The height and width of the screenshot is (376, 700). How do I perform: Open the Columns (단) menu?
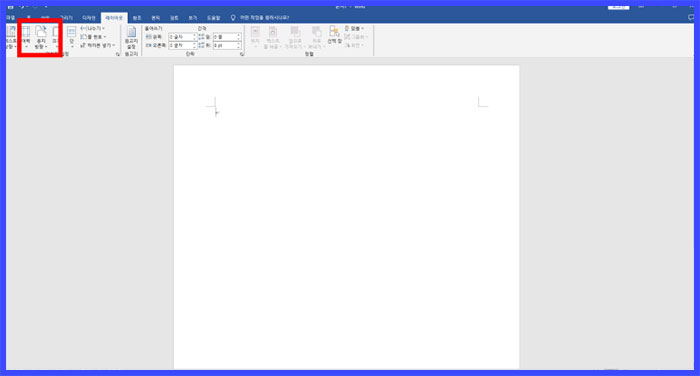pyautogui.click(x=71, y=38)
